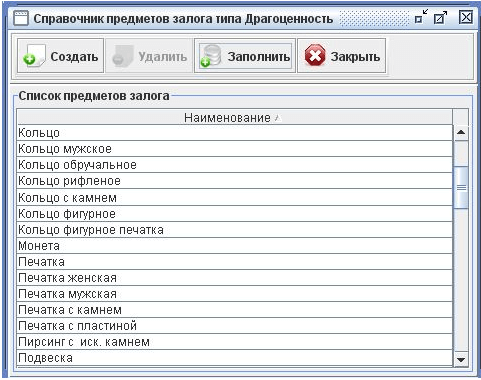
Task: Select the row Монета
Action: point(235,246)
